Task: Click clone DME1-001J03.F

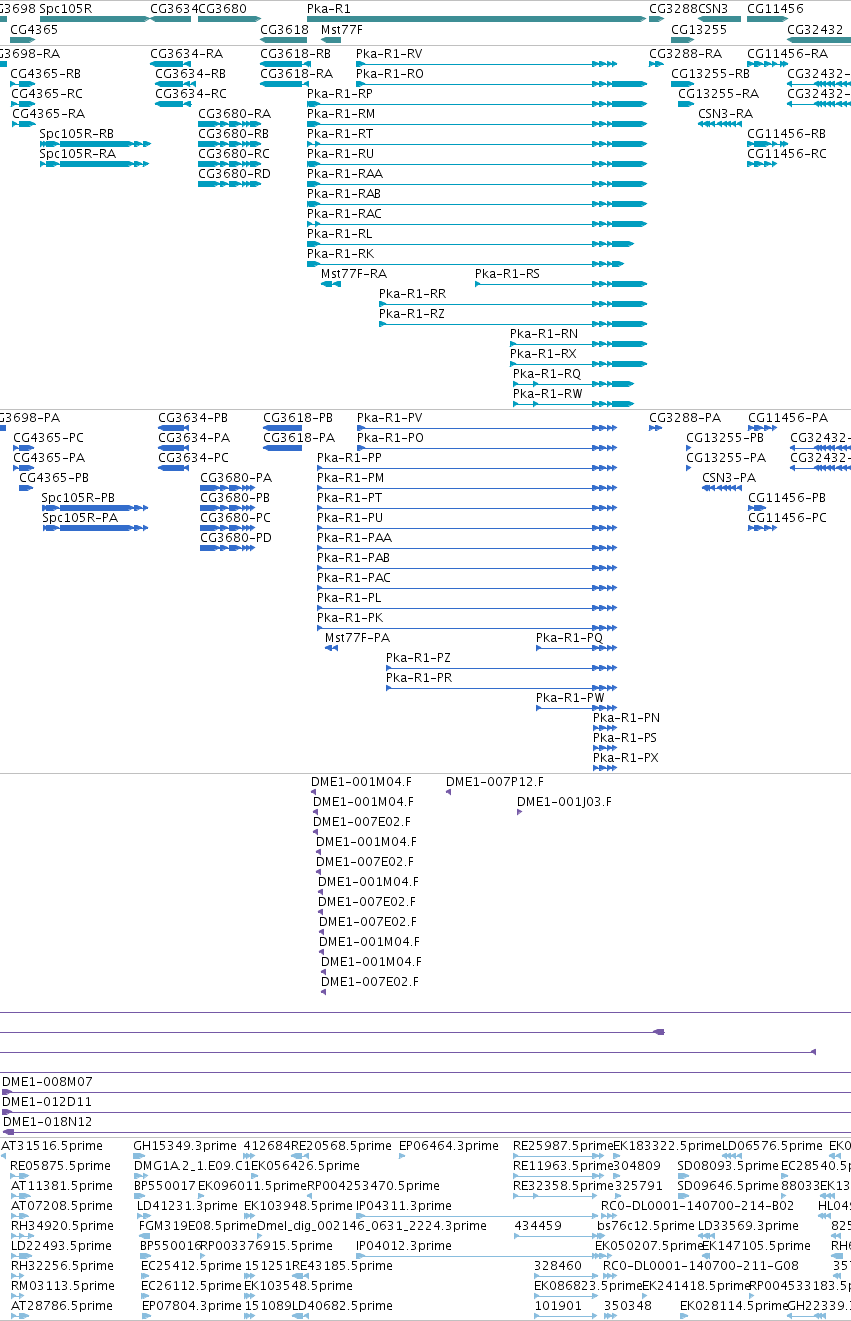Action: point(564,801)
